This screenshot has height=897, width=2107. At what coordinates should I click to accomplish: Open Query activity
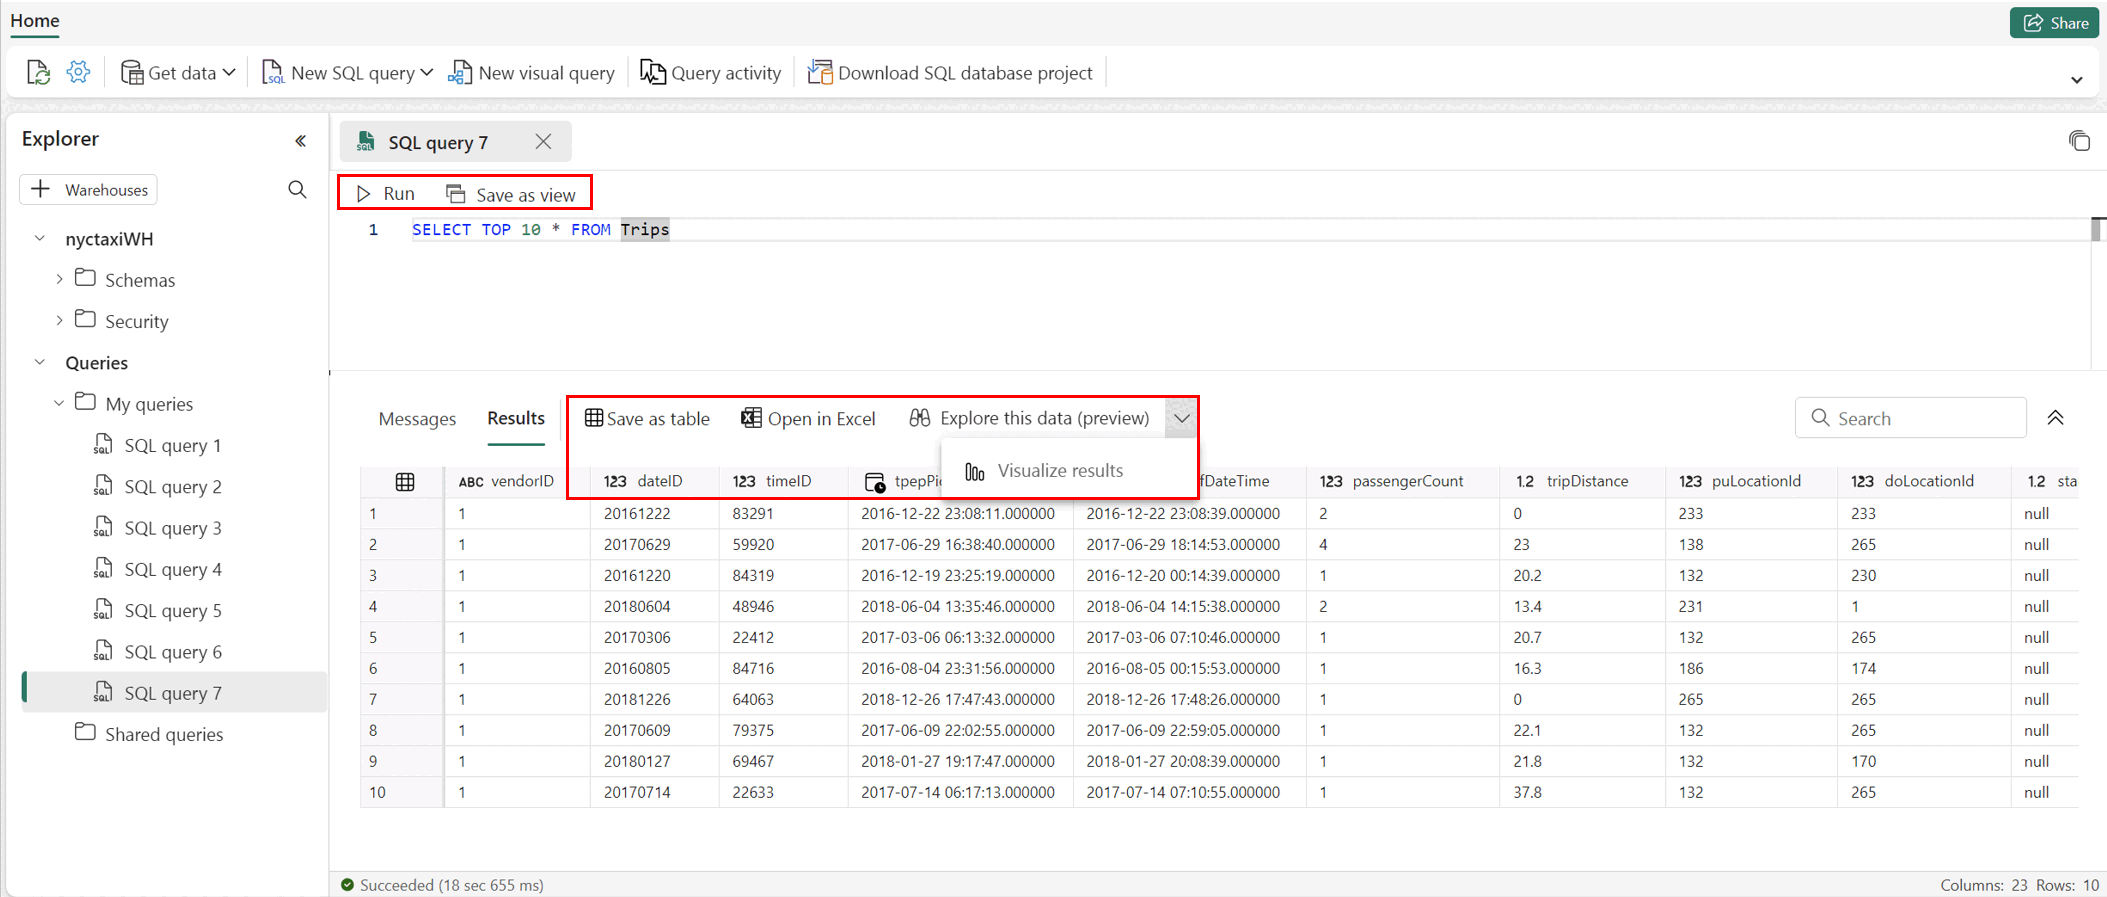[x=711, y=73]
